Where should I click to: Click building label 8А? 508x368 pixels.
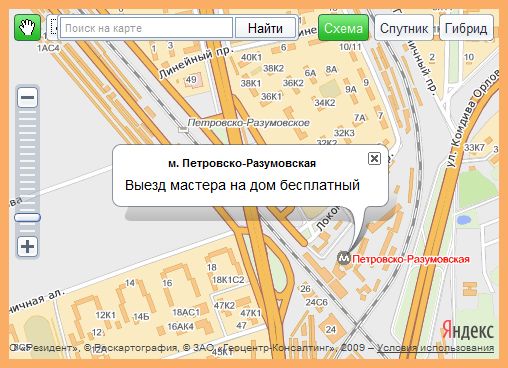(x=331, y=69)
